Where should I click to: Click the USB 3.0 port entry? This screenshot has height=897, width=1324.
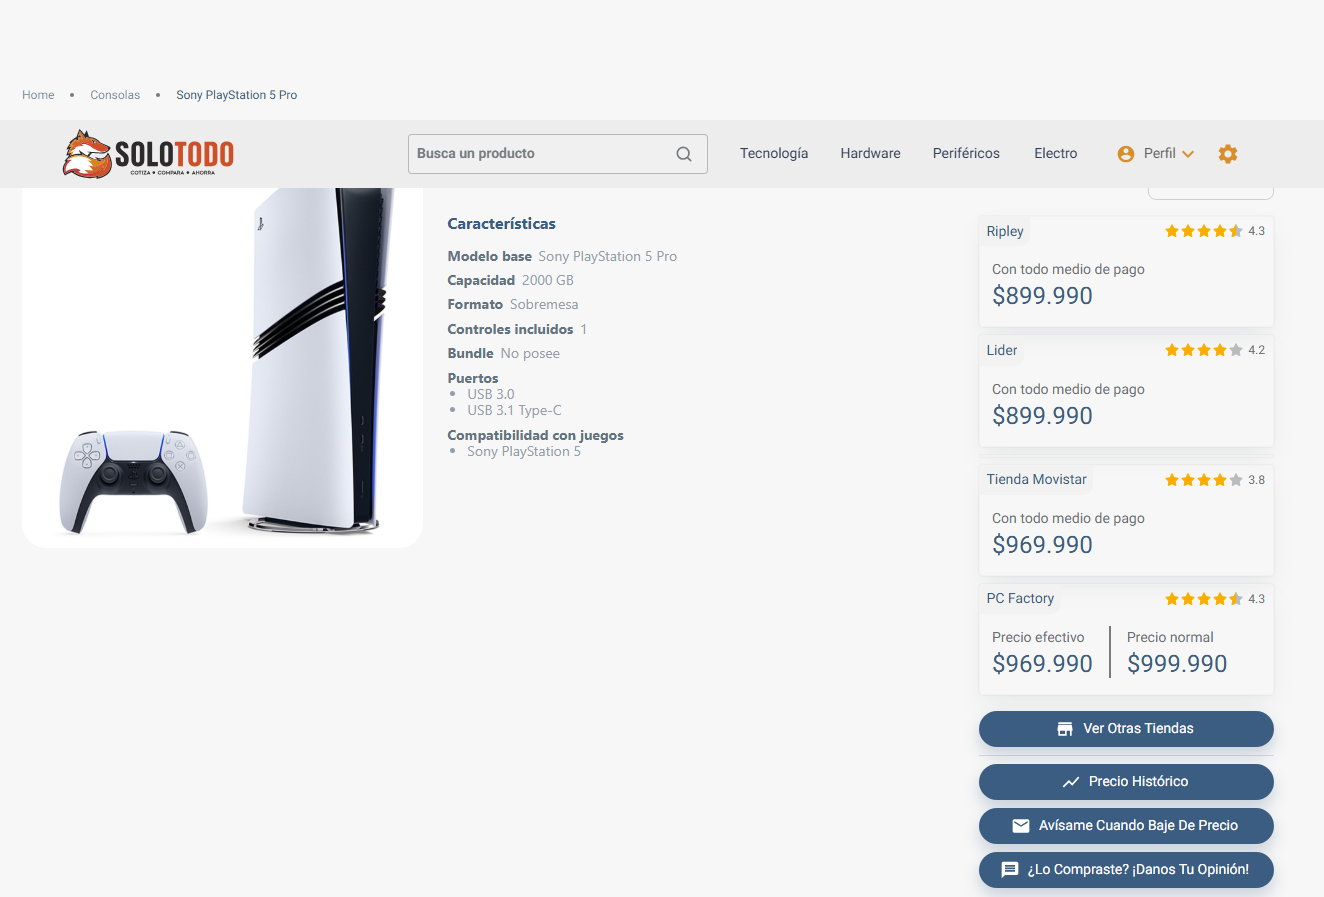(x=491, y=395)
